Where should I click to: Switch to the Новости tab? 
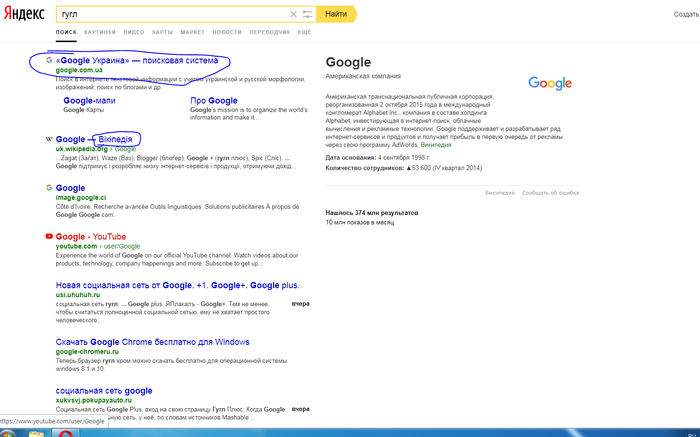(x=227, y=32)
